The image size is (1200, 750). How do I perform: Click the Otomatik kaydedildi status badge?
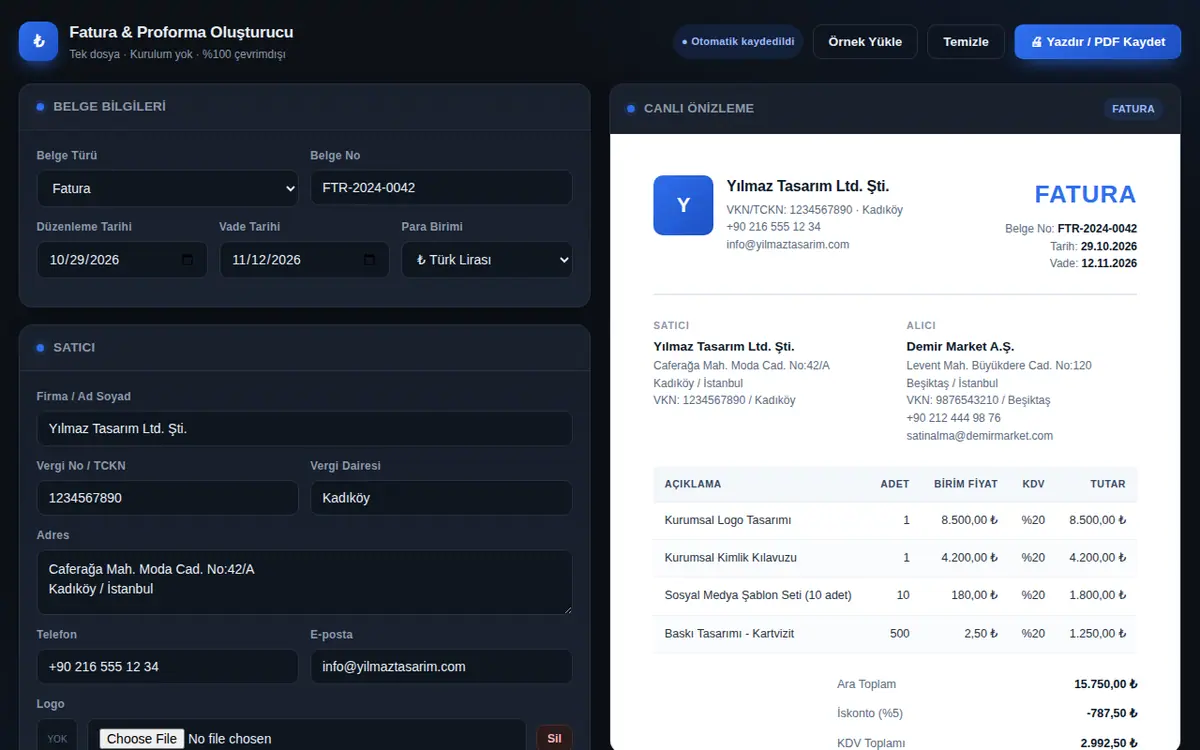tap(738, 41)
